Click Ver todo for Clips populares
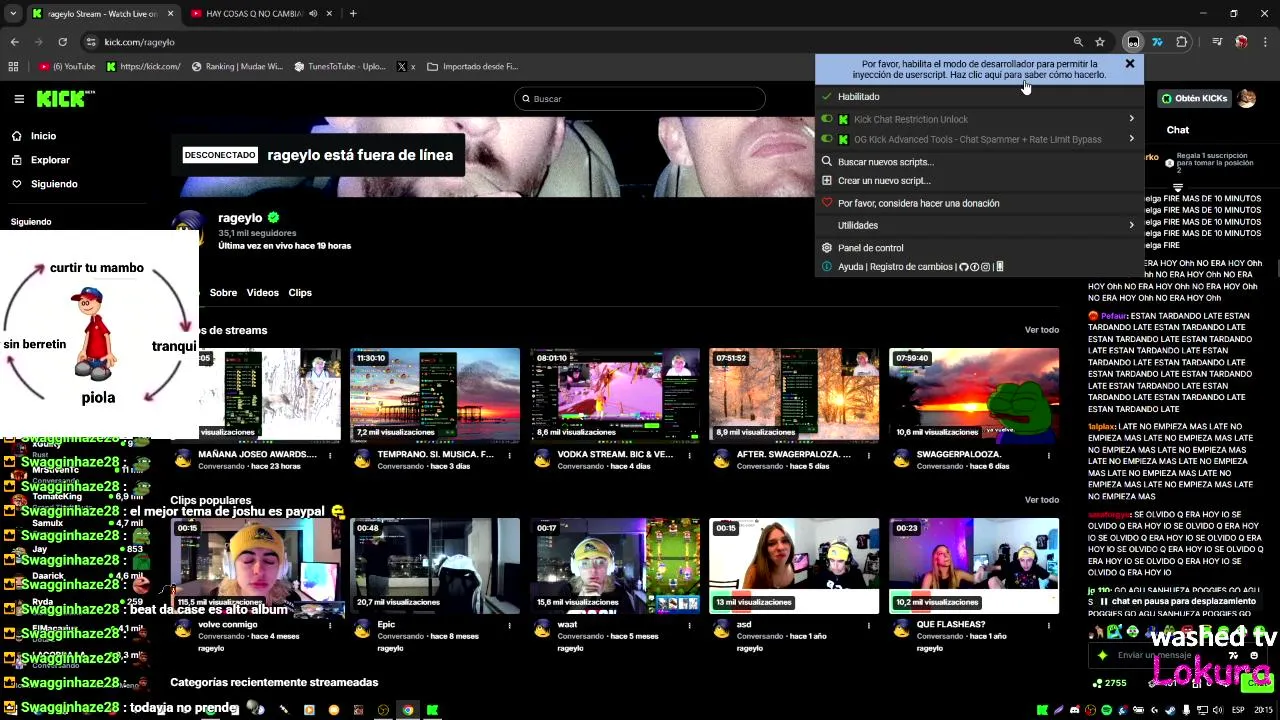The width and height of the screenshot is (1280, 720). 1041,500
